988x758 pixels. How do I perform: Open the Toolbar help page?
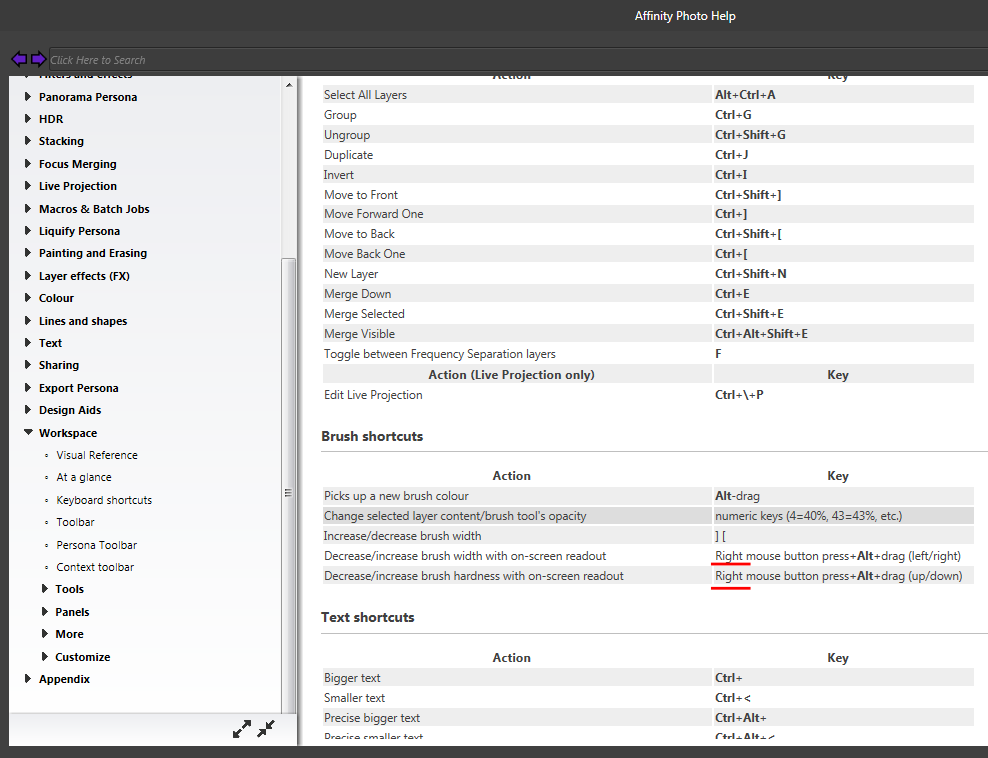75,522
